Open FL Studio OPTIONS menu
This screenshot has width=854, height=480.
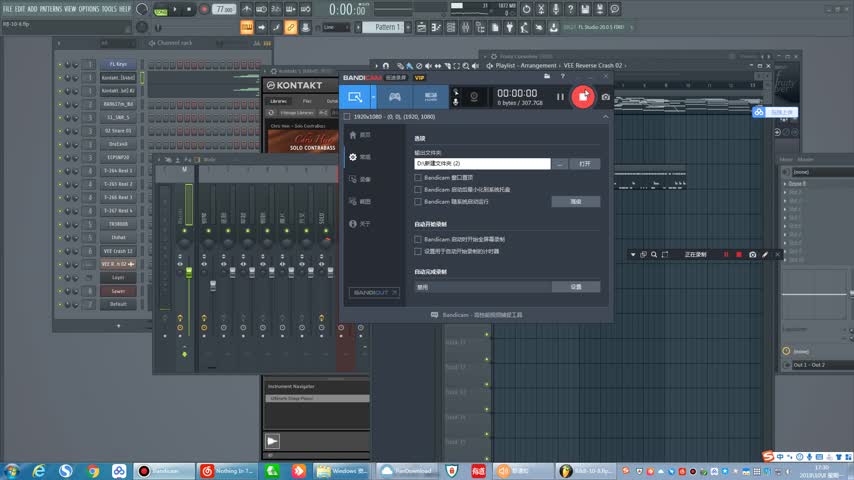[88, 9]
